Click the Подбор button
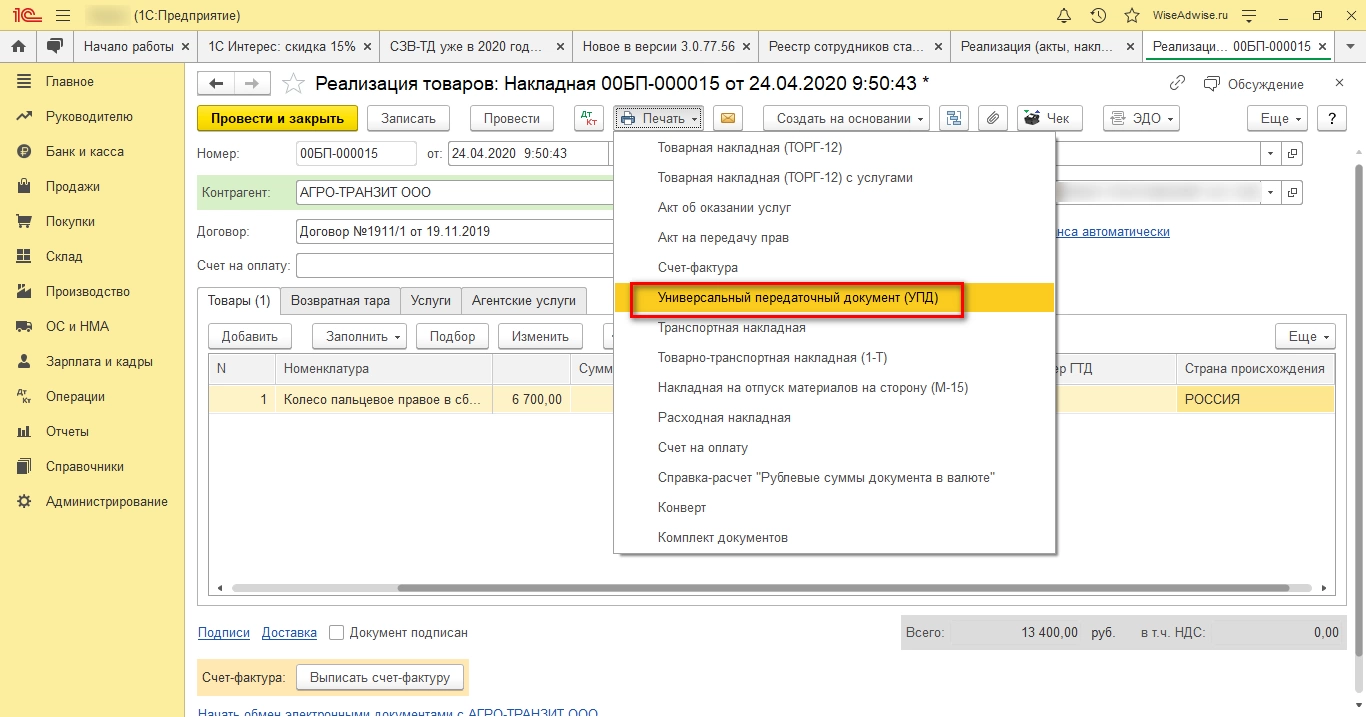Image resolution: width=1366 pixels, height=717 pixels. tap(453, 336)
